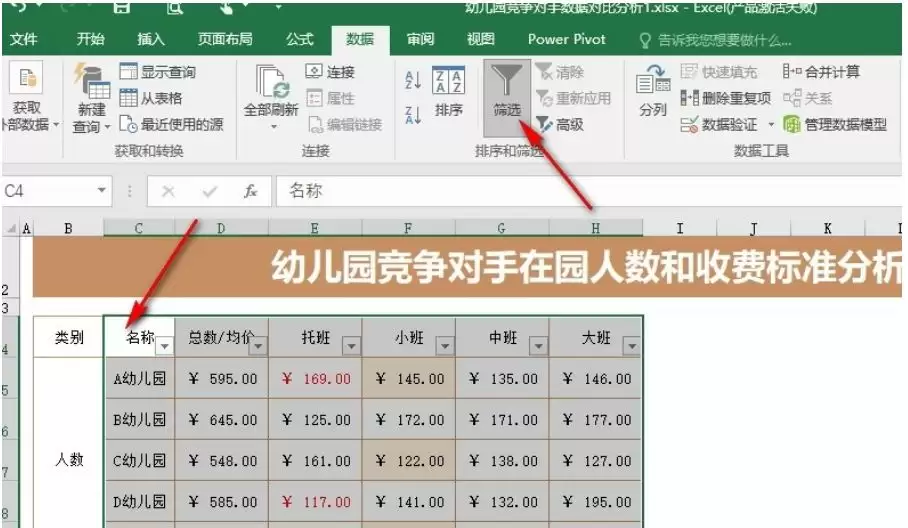Toggle the Filter (筛选) funnel button
The width and height of the screenshot is (908, 528).
pos(507,97)
